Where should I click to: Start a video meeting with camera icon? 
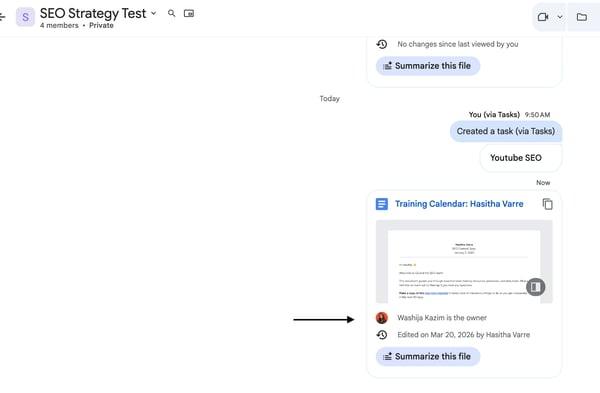tap(543, 17)
